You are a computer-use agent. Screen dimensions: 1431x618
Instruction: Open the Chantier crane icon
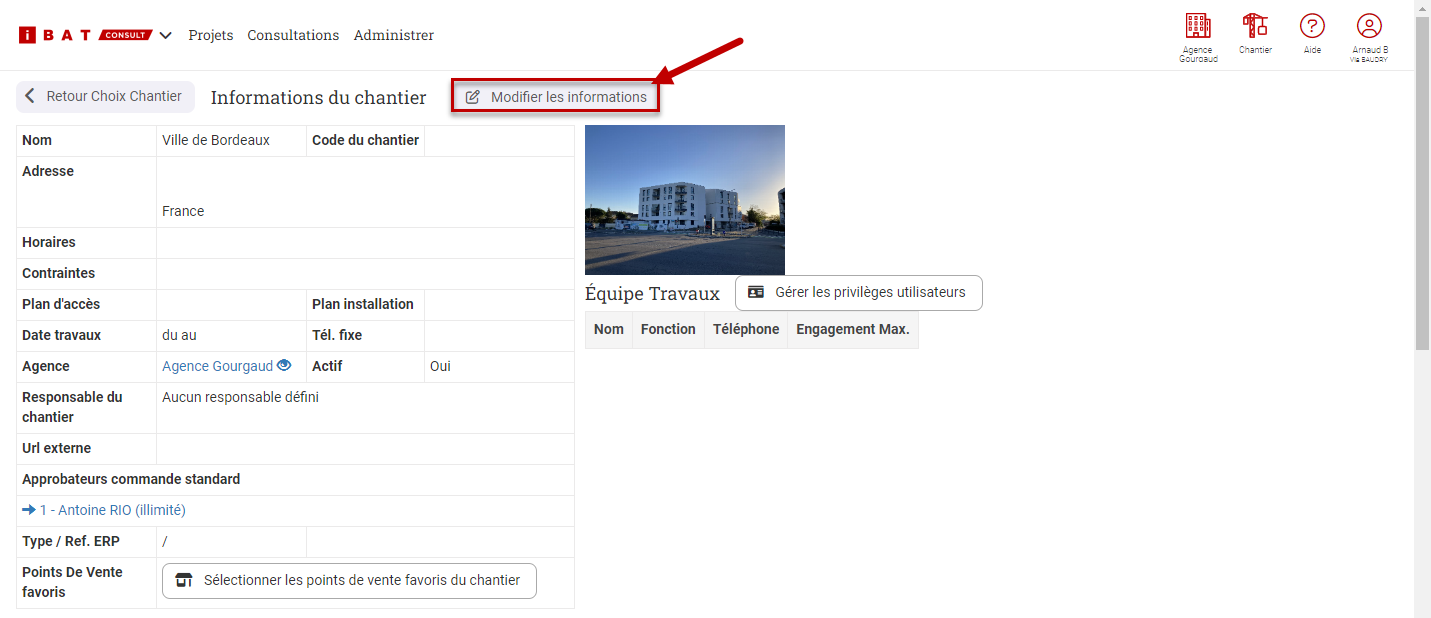[1254, 33]
